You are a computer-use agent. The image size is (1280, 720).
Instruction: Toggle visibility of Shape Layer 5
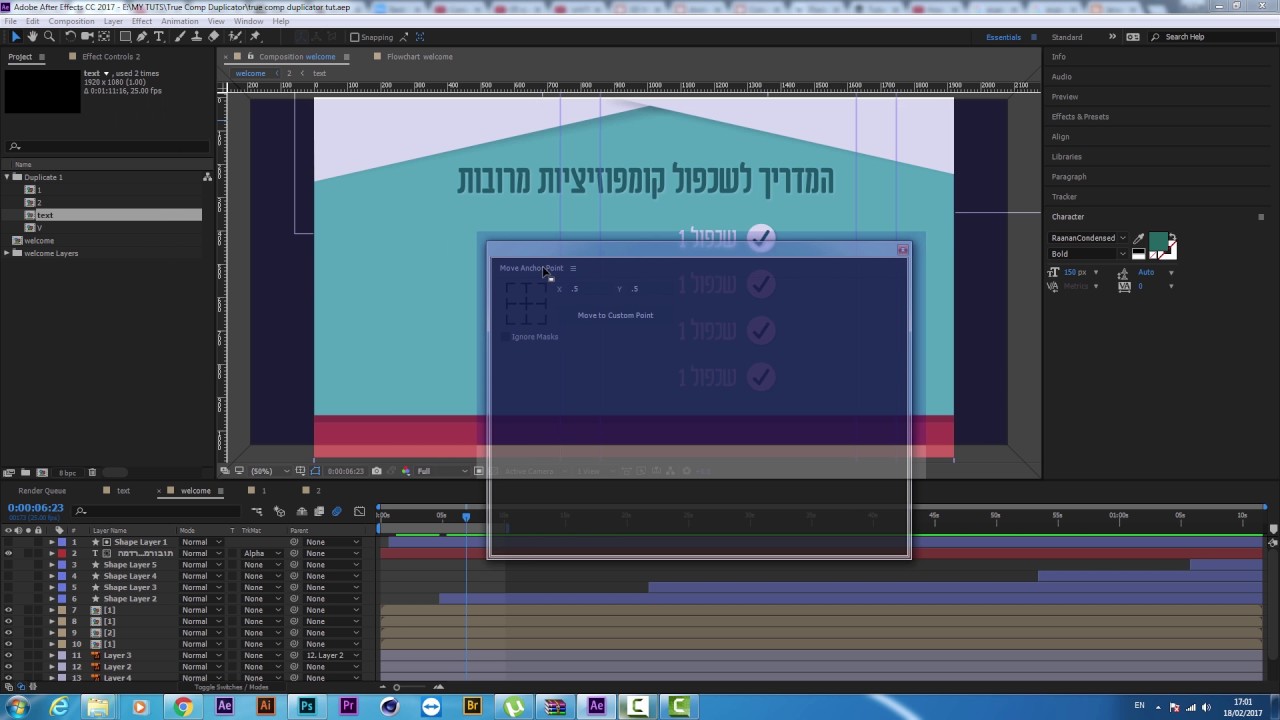pos(8,565)
